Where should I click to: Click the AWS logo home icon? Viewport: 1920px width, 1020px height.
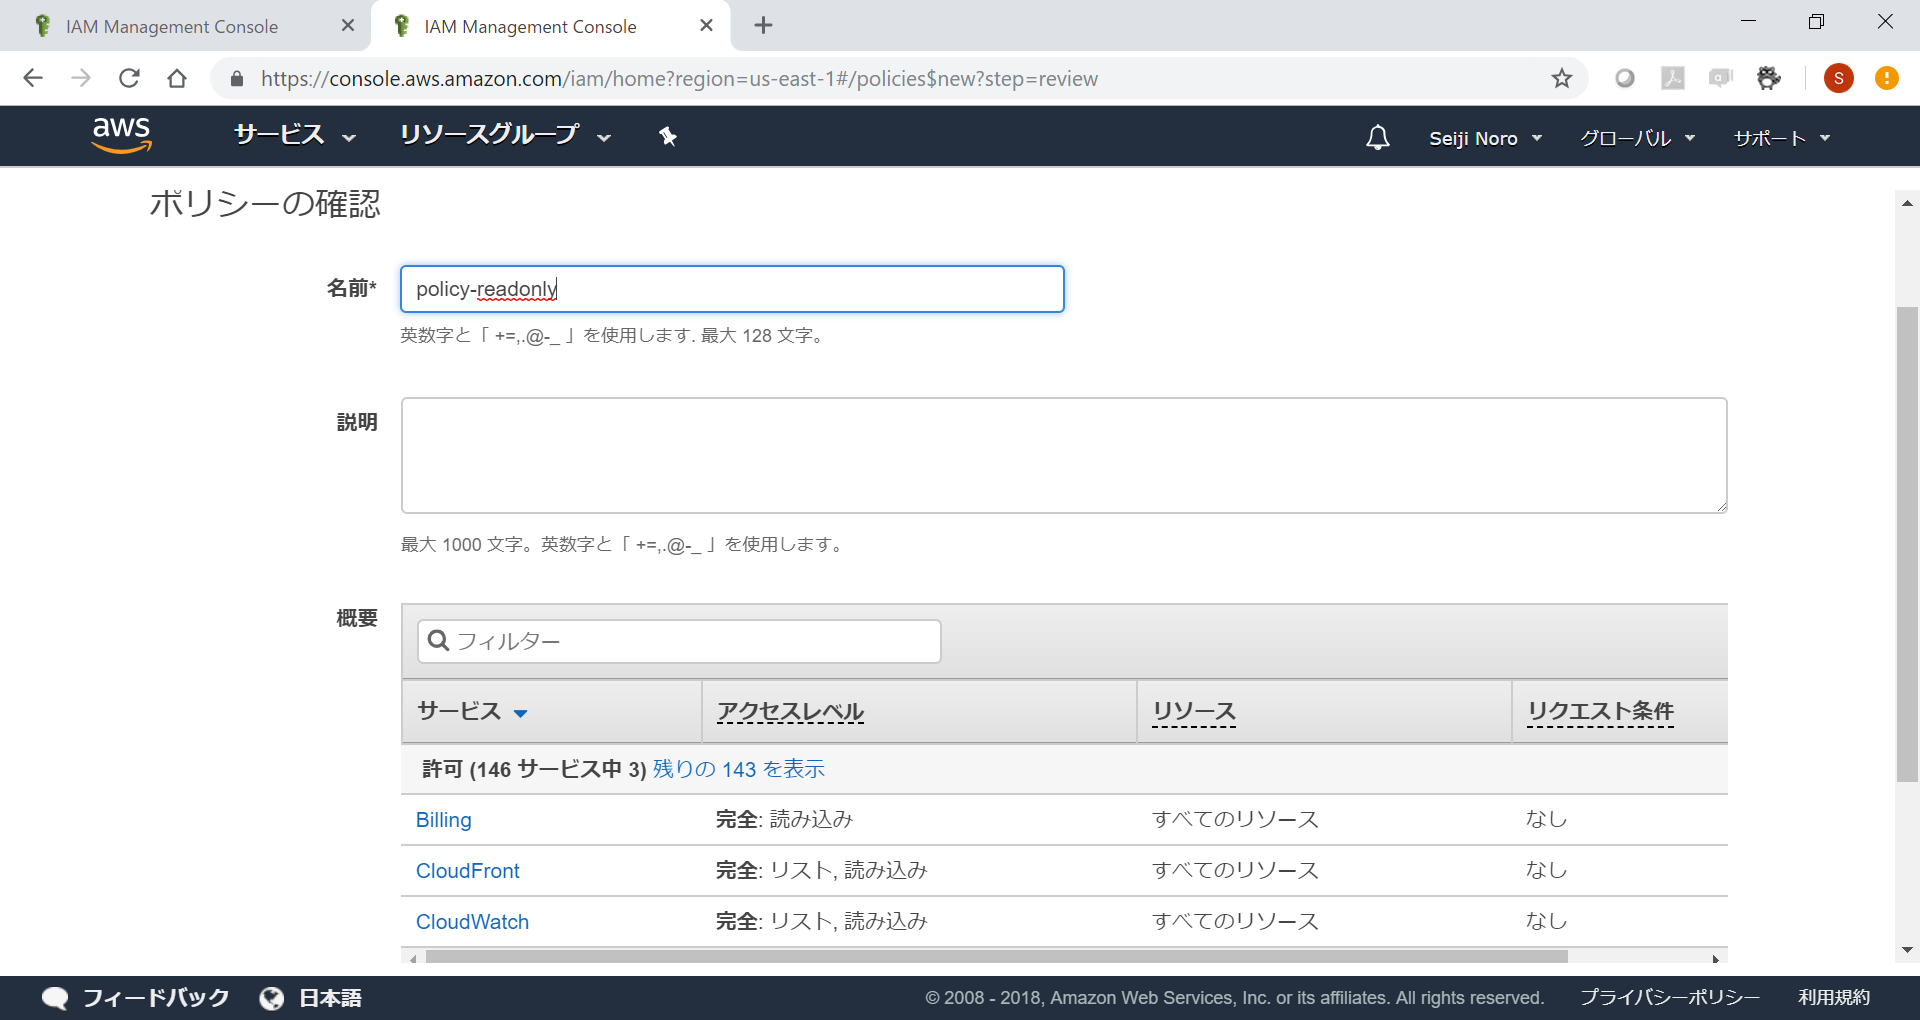(x=121, y=135)
